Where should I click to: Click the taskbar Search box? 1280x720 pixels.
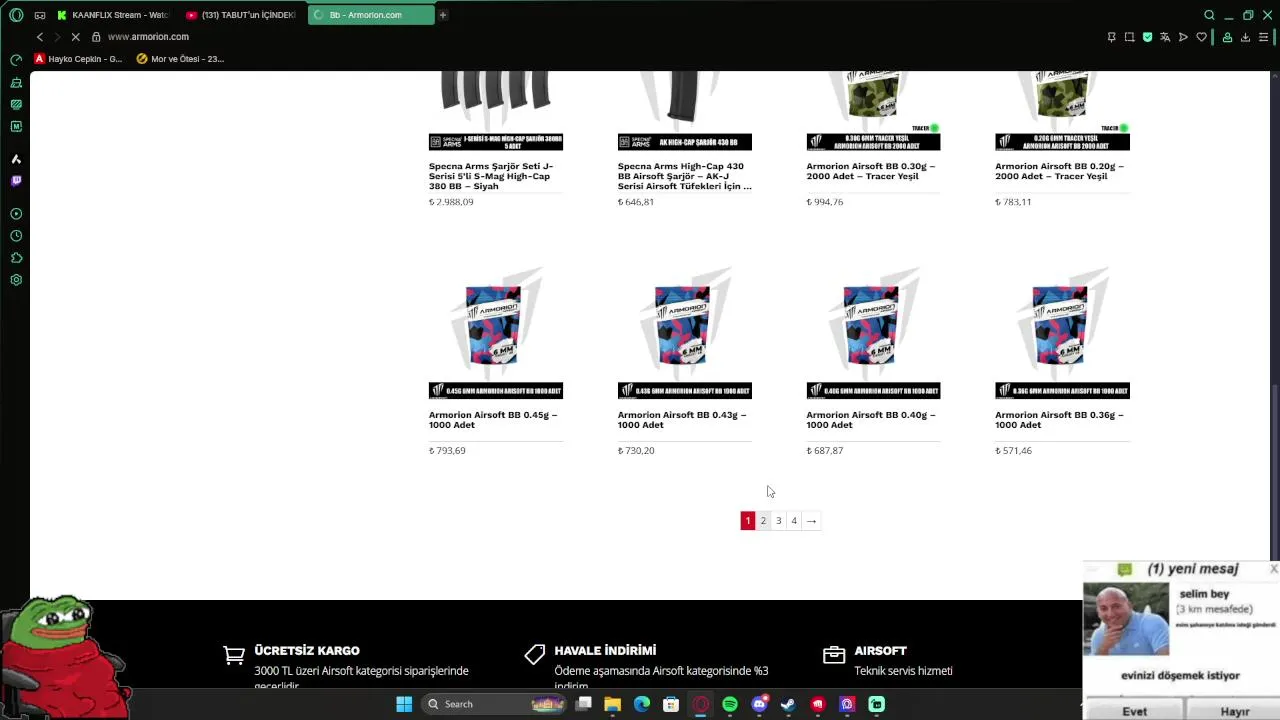click(494, 704)
